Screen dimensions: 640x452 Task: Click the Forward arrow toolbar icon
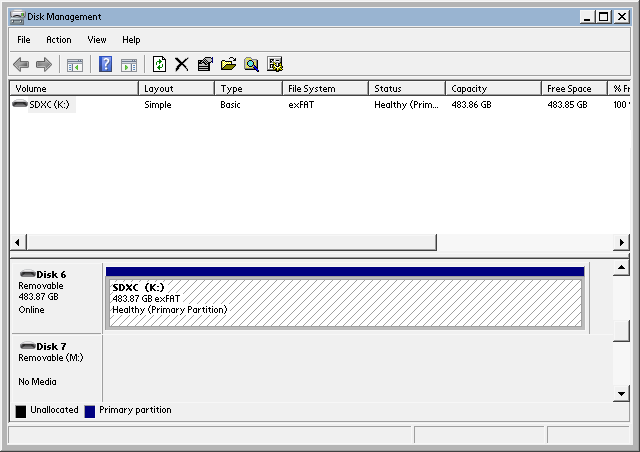pos(44,64)
